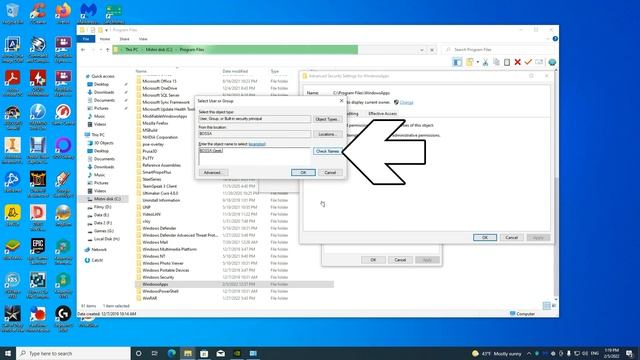The width and height of the screenshot is (640, 360).
Task: Open Mail app from the taskbar
Action: (x=220, y=353)
